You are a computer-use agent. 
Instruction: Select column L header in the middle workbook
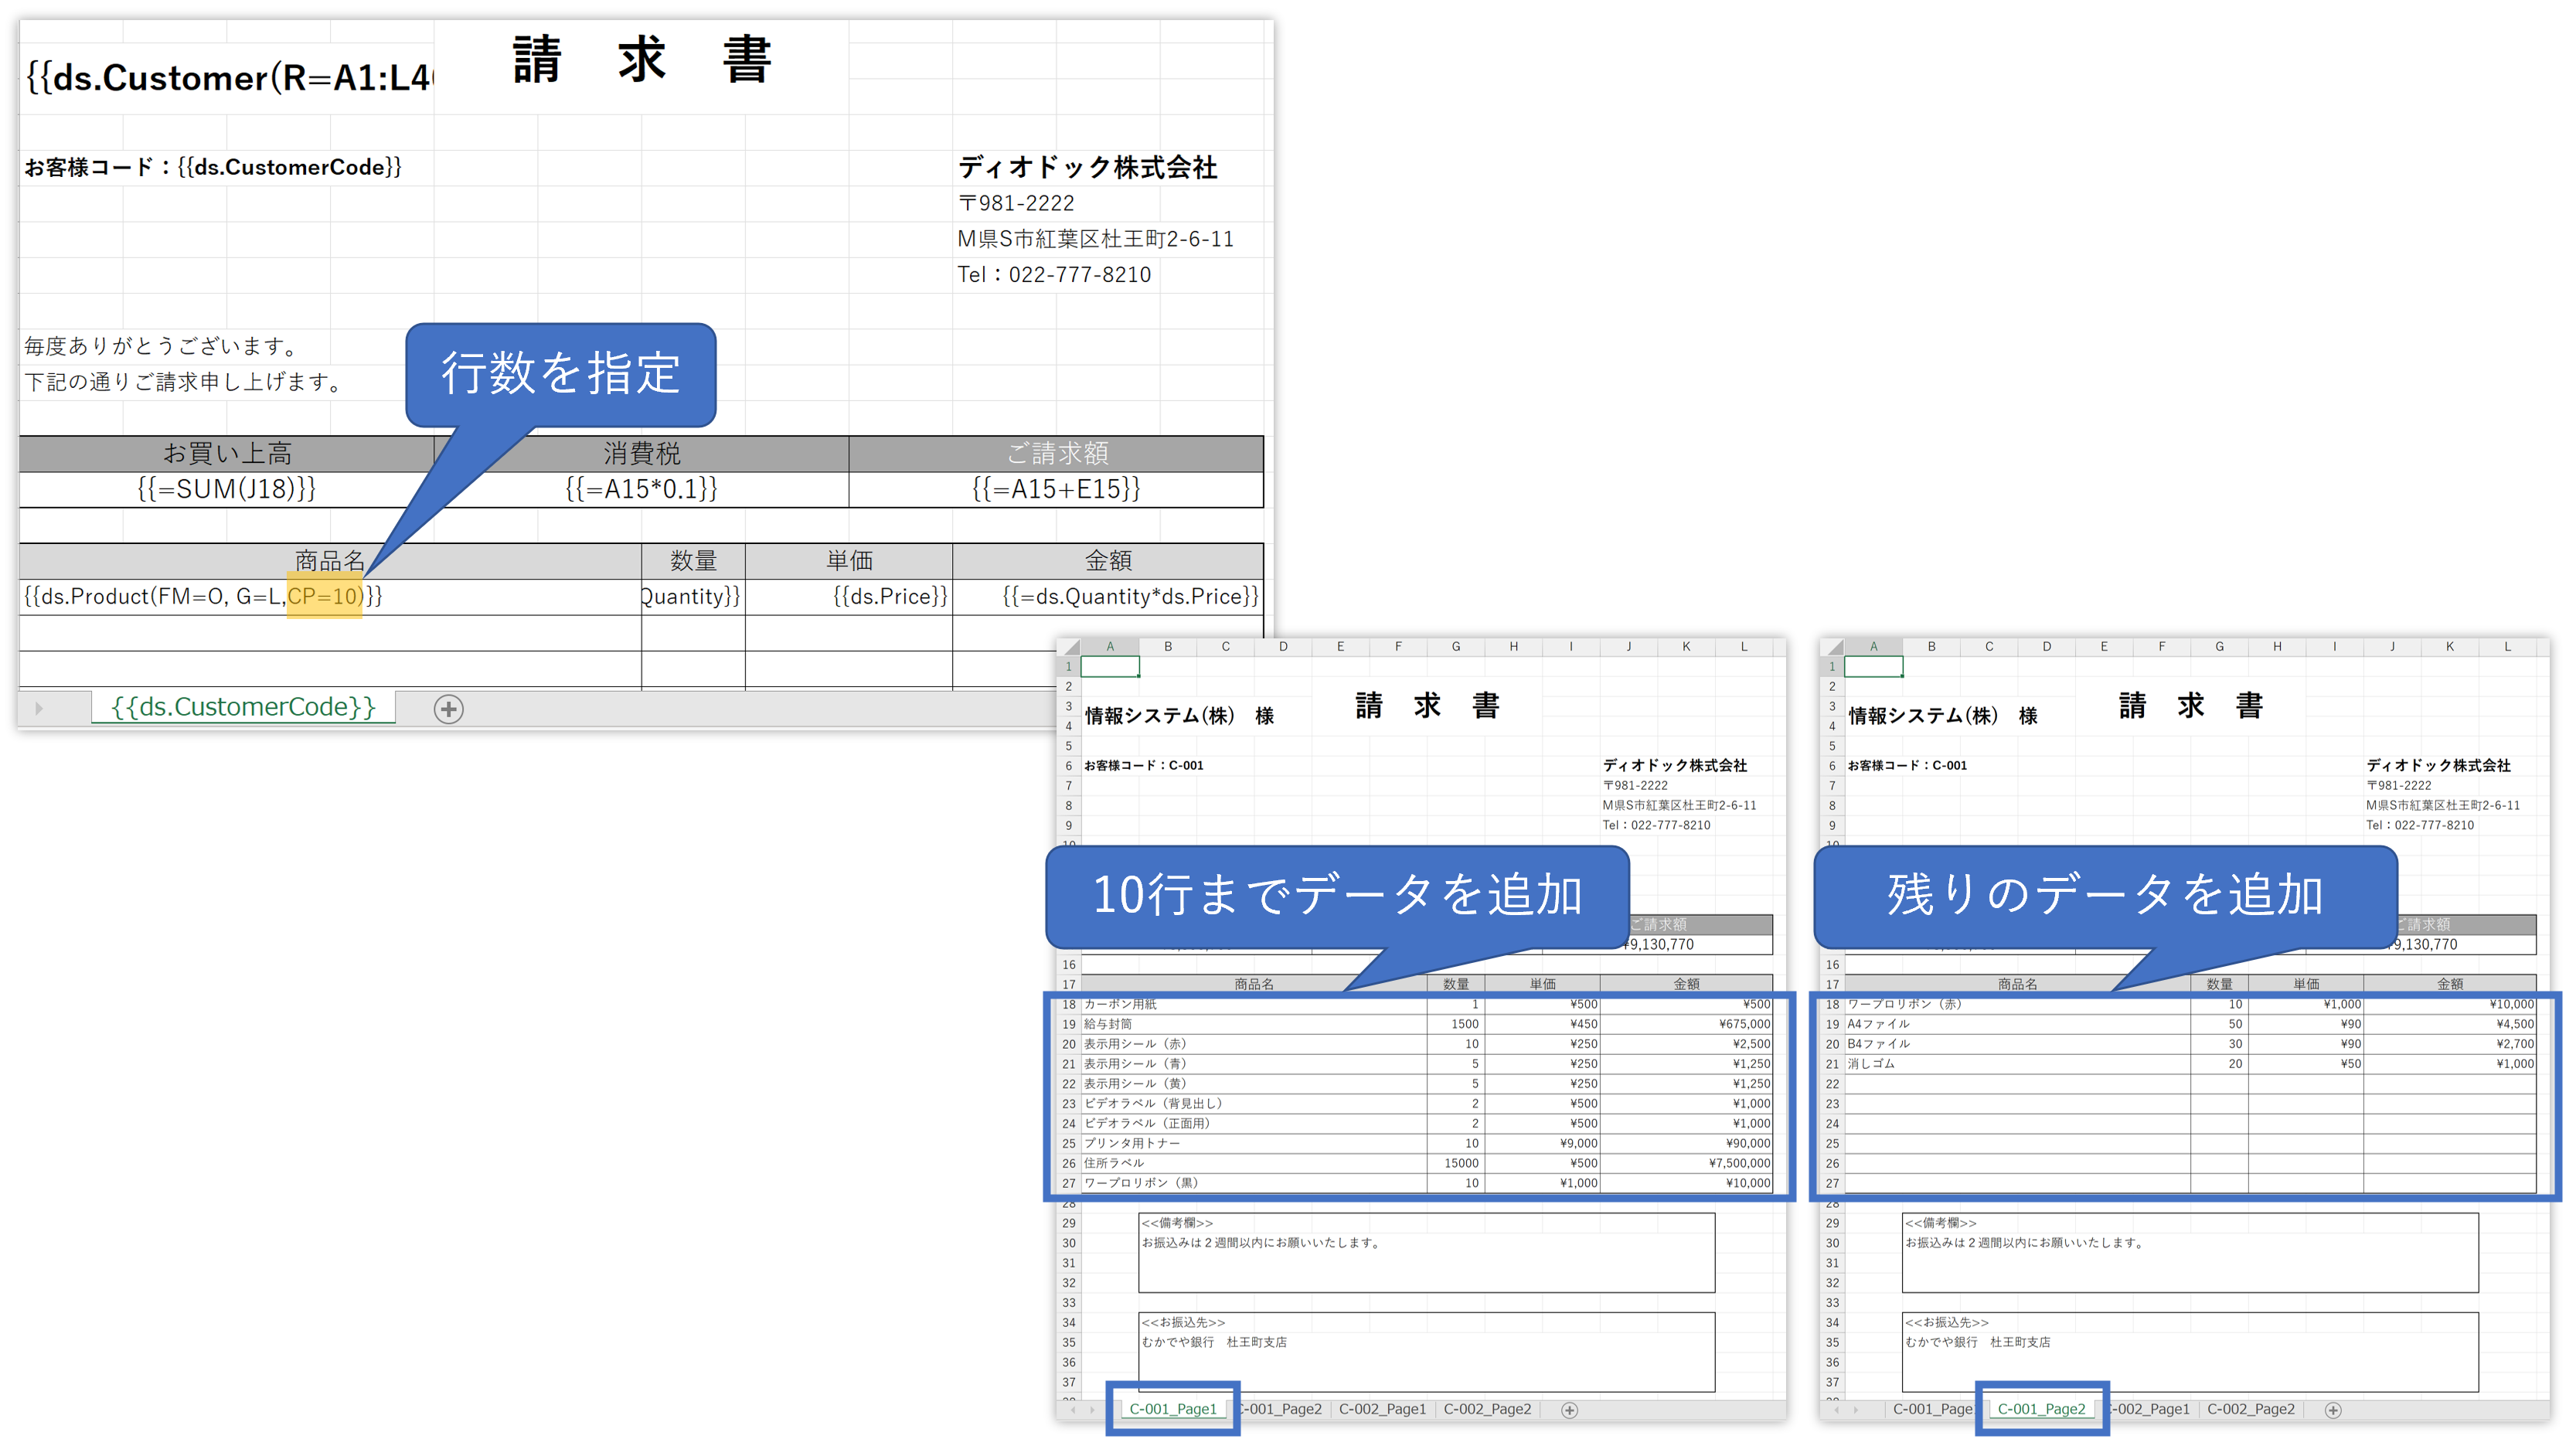coord(1744,647)
